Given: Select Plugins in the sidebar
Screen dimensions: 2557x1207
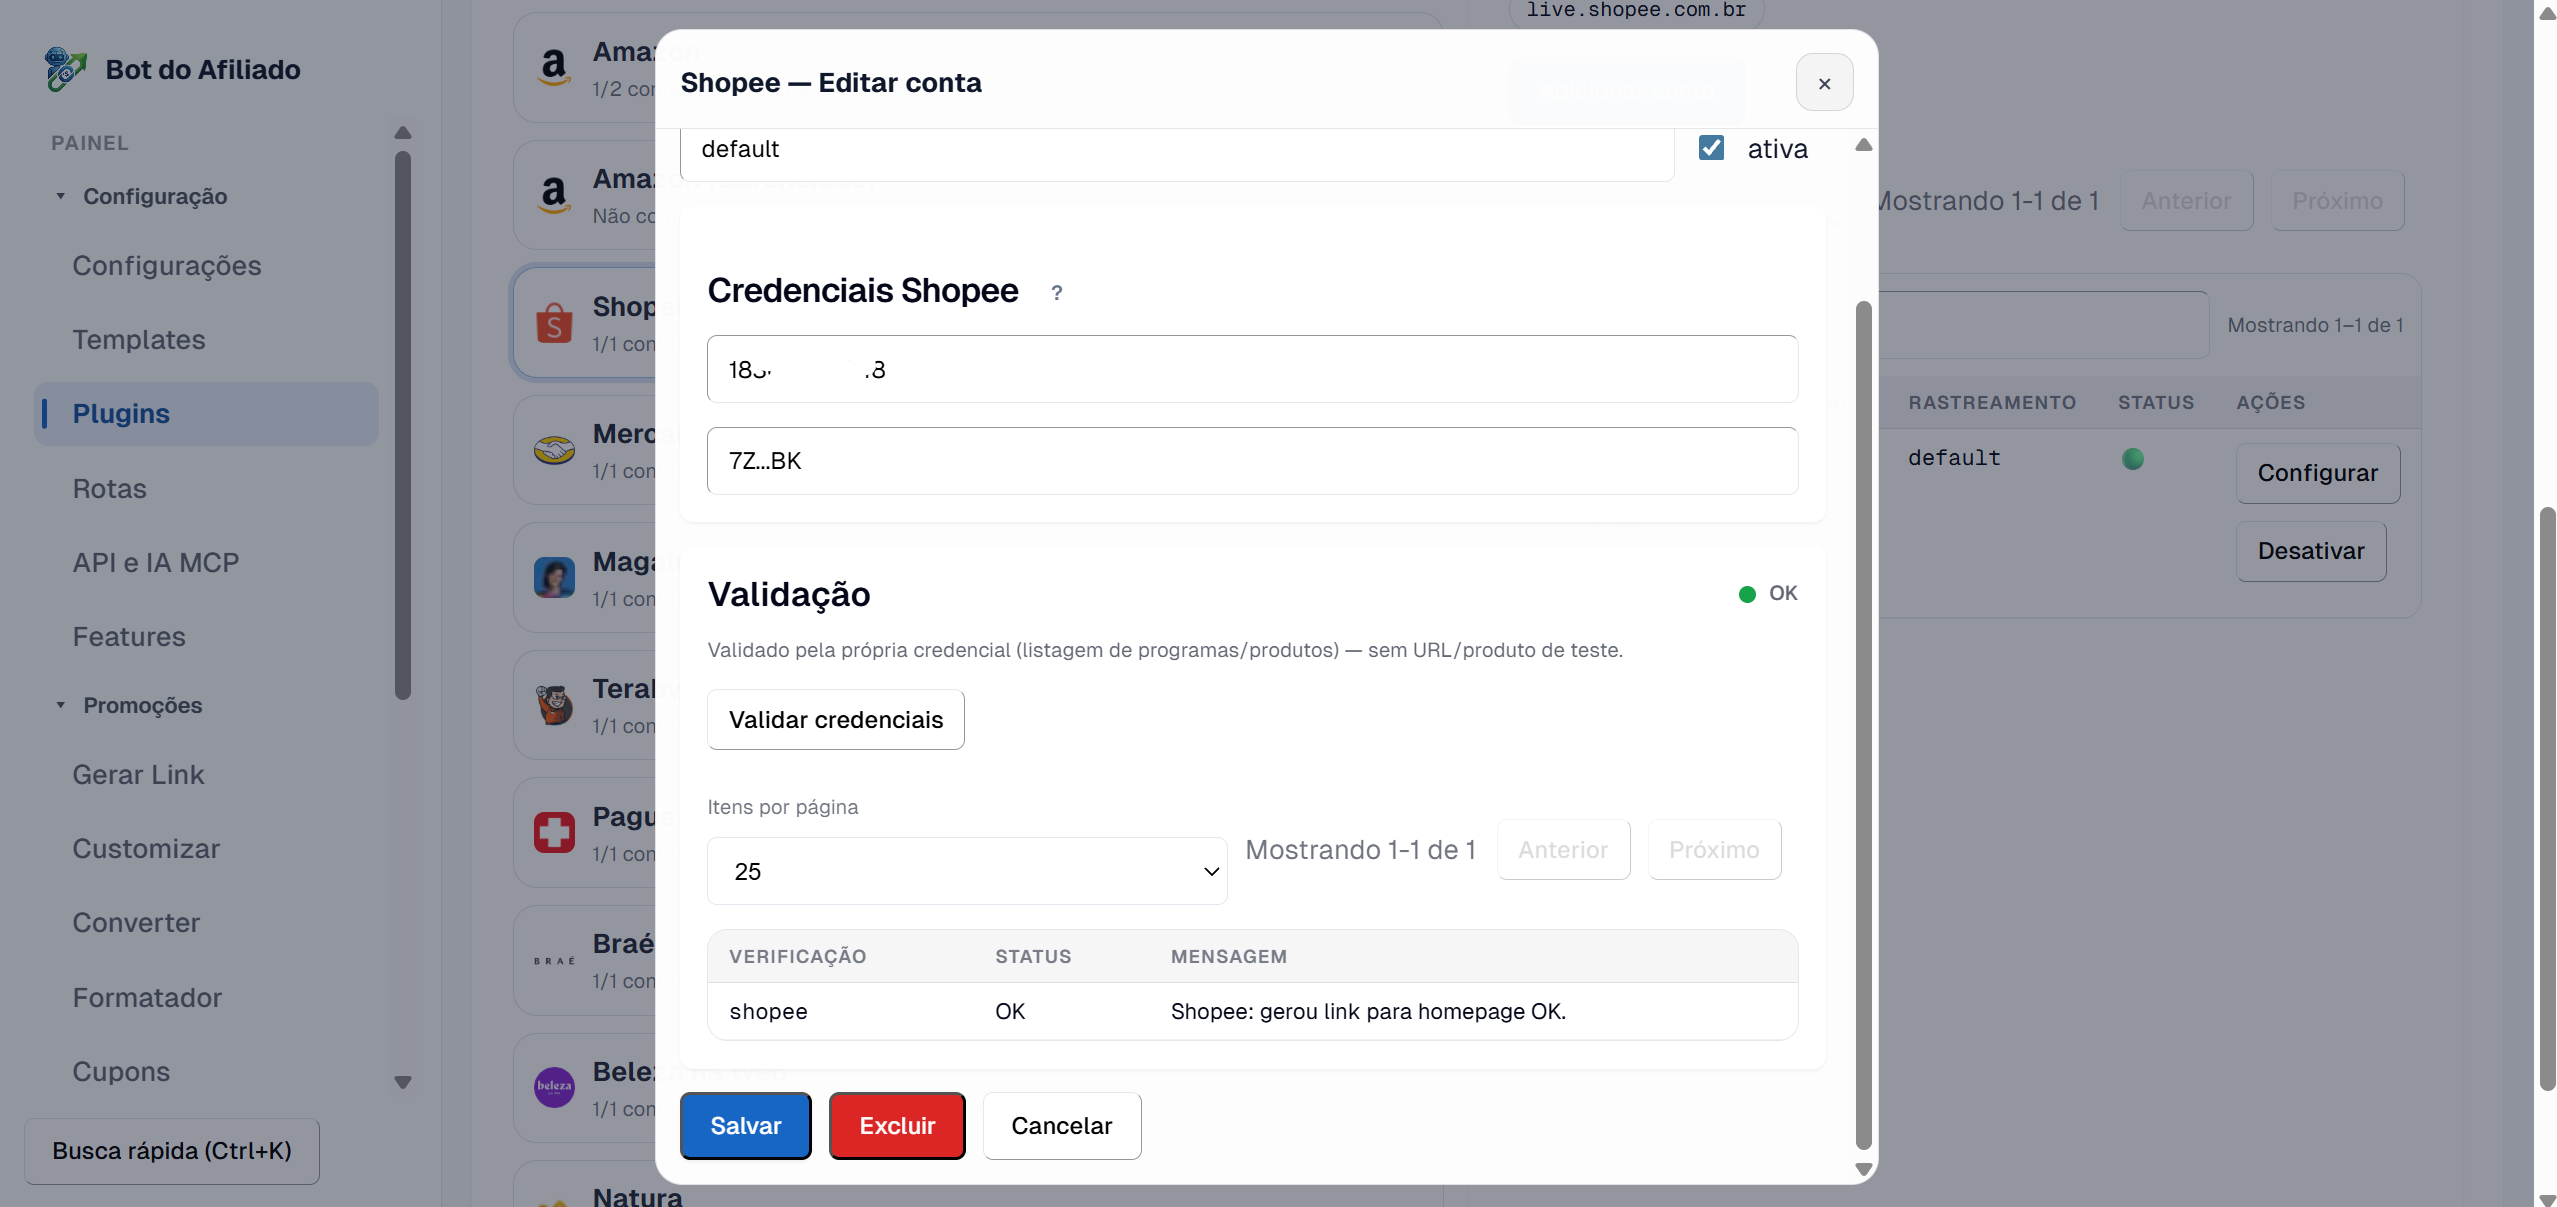Looking at the screenshot, I should click(x=207, y=414).
